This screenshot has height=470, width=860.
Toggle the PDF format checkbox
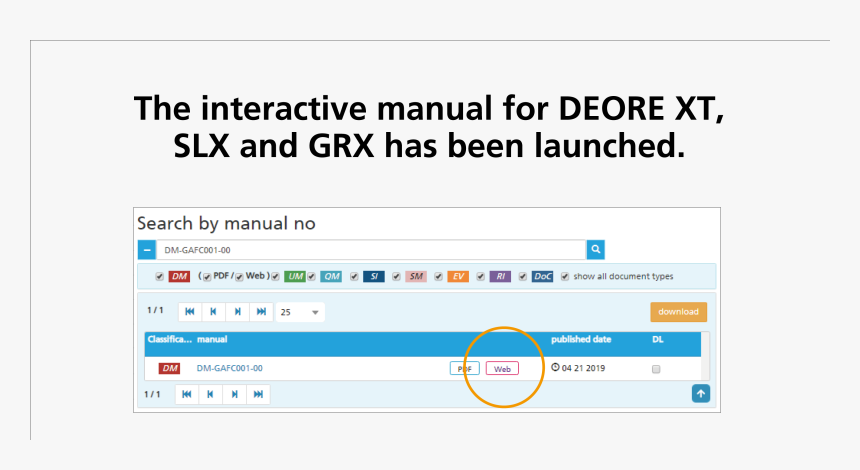(x=207, y=277)
